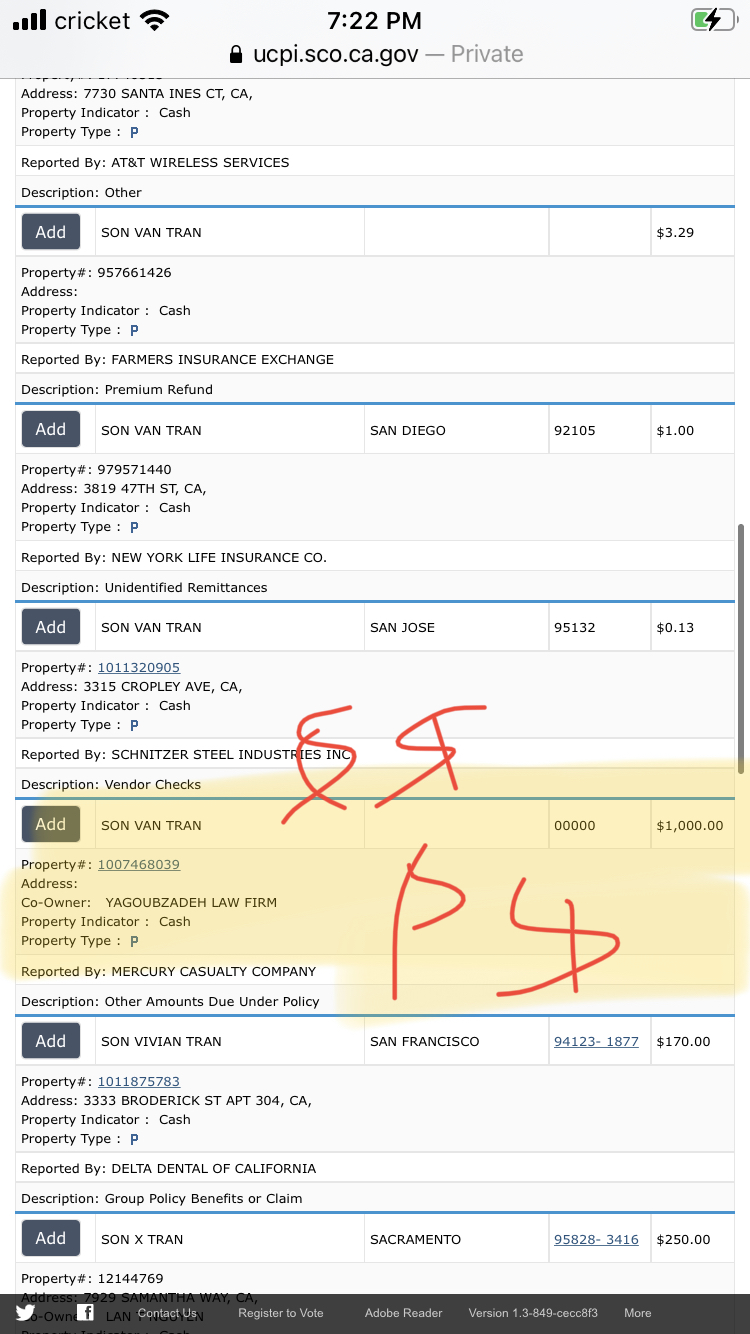Tap the ucpi.sco.ca.gov address bar
Screen dimensions: 750x1334
pos(375,54)
